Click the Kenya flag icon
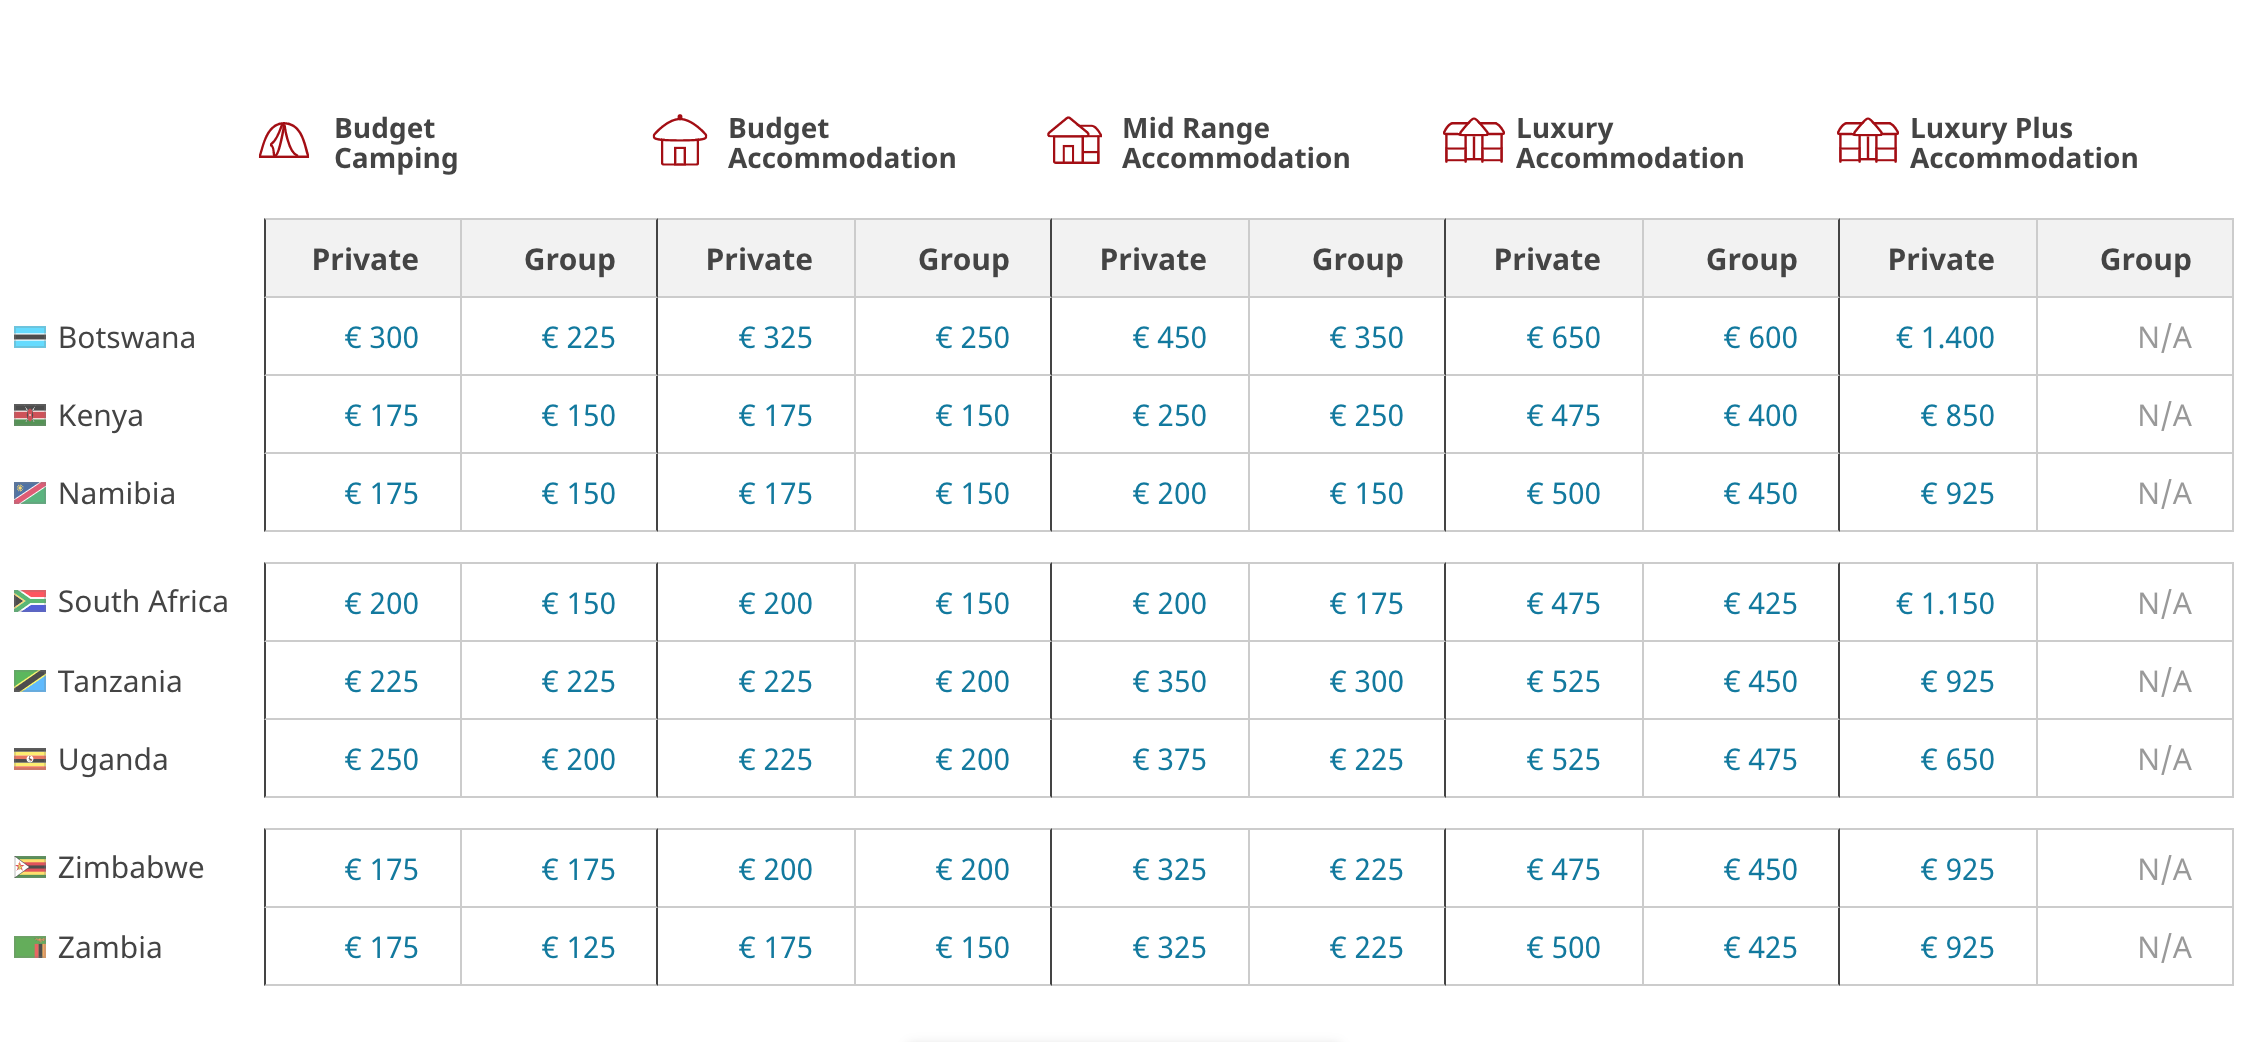The image size is (2268, 1042). pos(30,415)
